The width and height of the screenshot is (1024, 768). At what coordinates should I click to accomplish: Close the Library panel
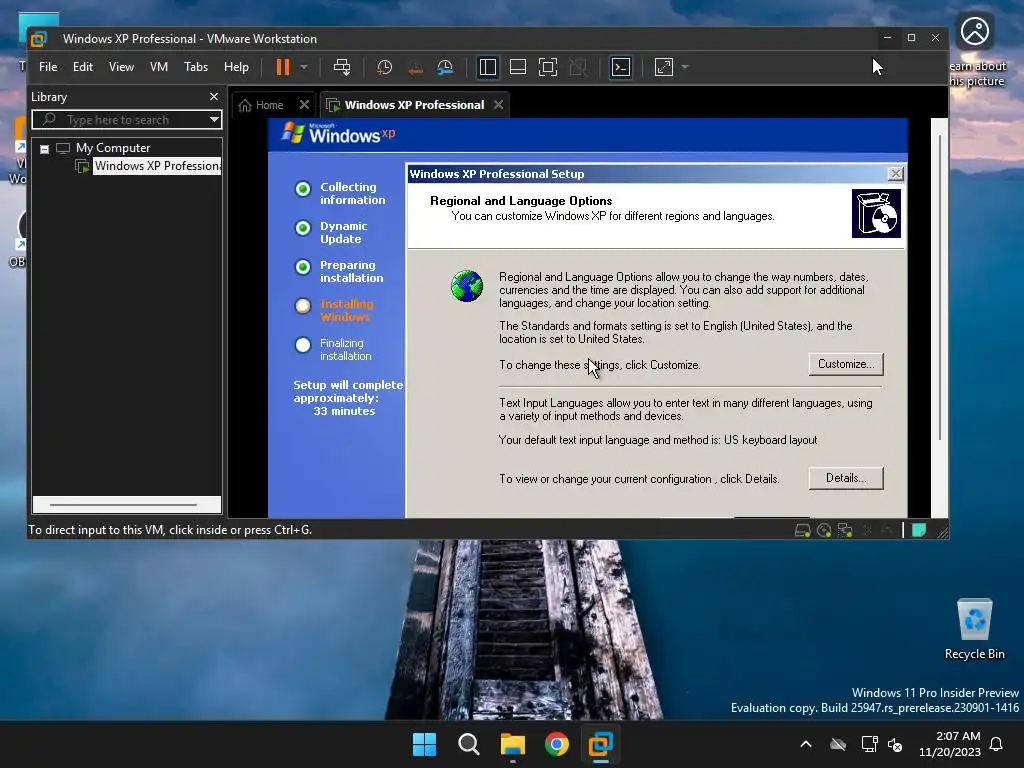pos(214,96)
